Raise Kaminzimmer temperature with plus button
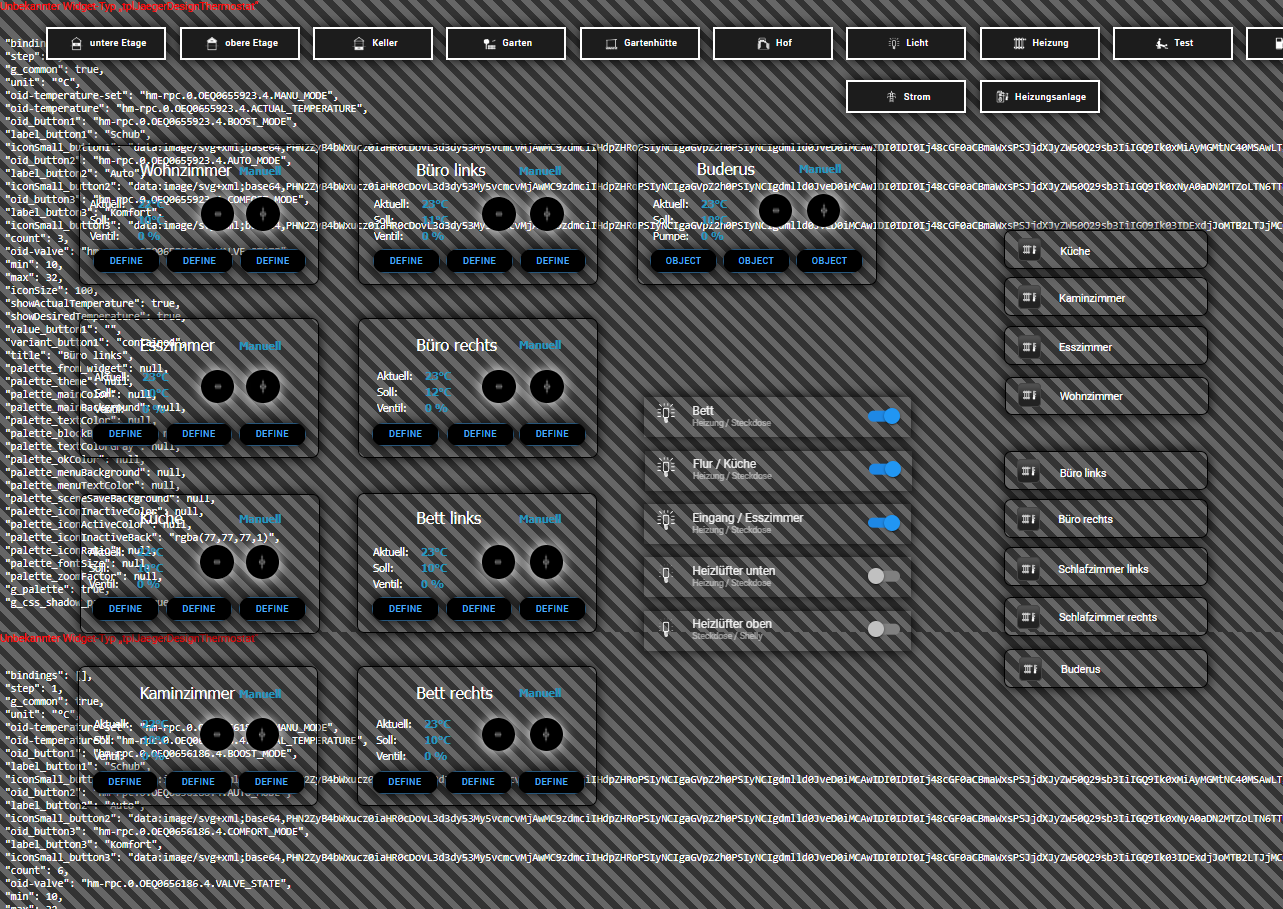 tap(262, 735)
